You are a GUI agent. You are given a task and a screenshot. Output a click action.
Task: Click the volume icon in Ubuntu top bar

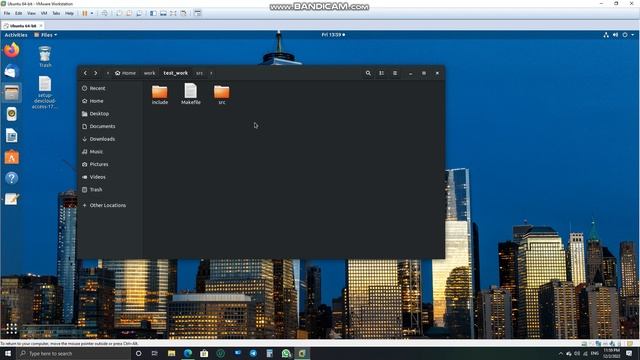tap(616, 35)
